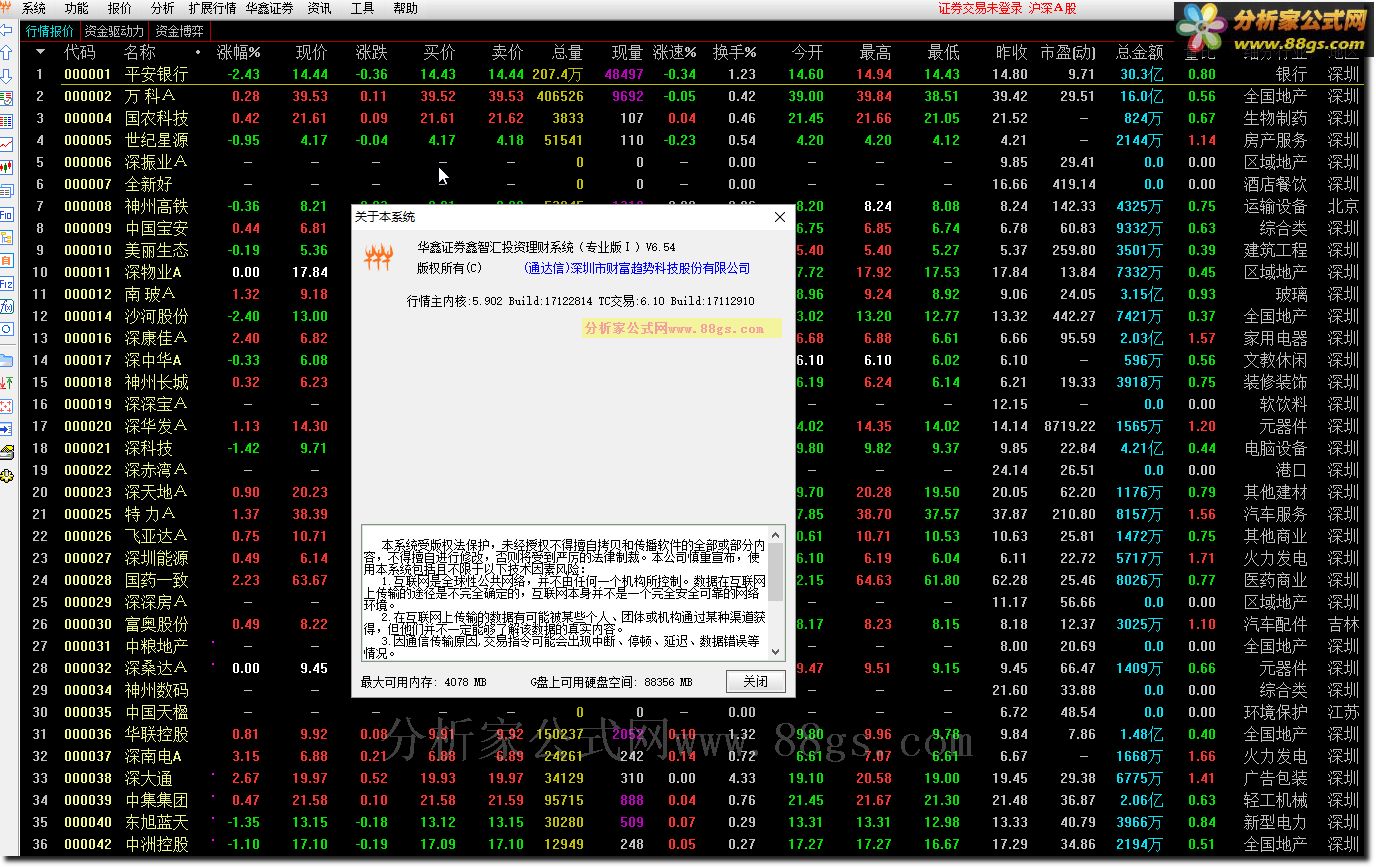The width and height of the screenshot is (1376, 867).
Task: Switch to the 行情报价 tab
Action: 50,31
